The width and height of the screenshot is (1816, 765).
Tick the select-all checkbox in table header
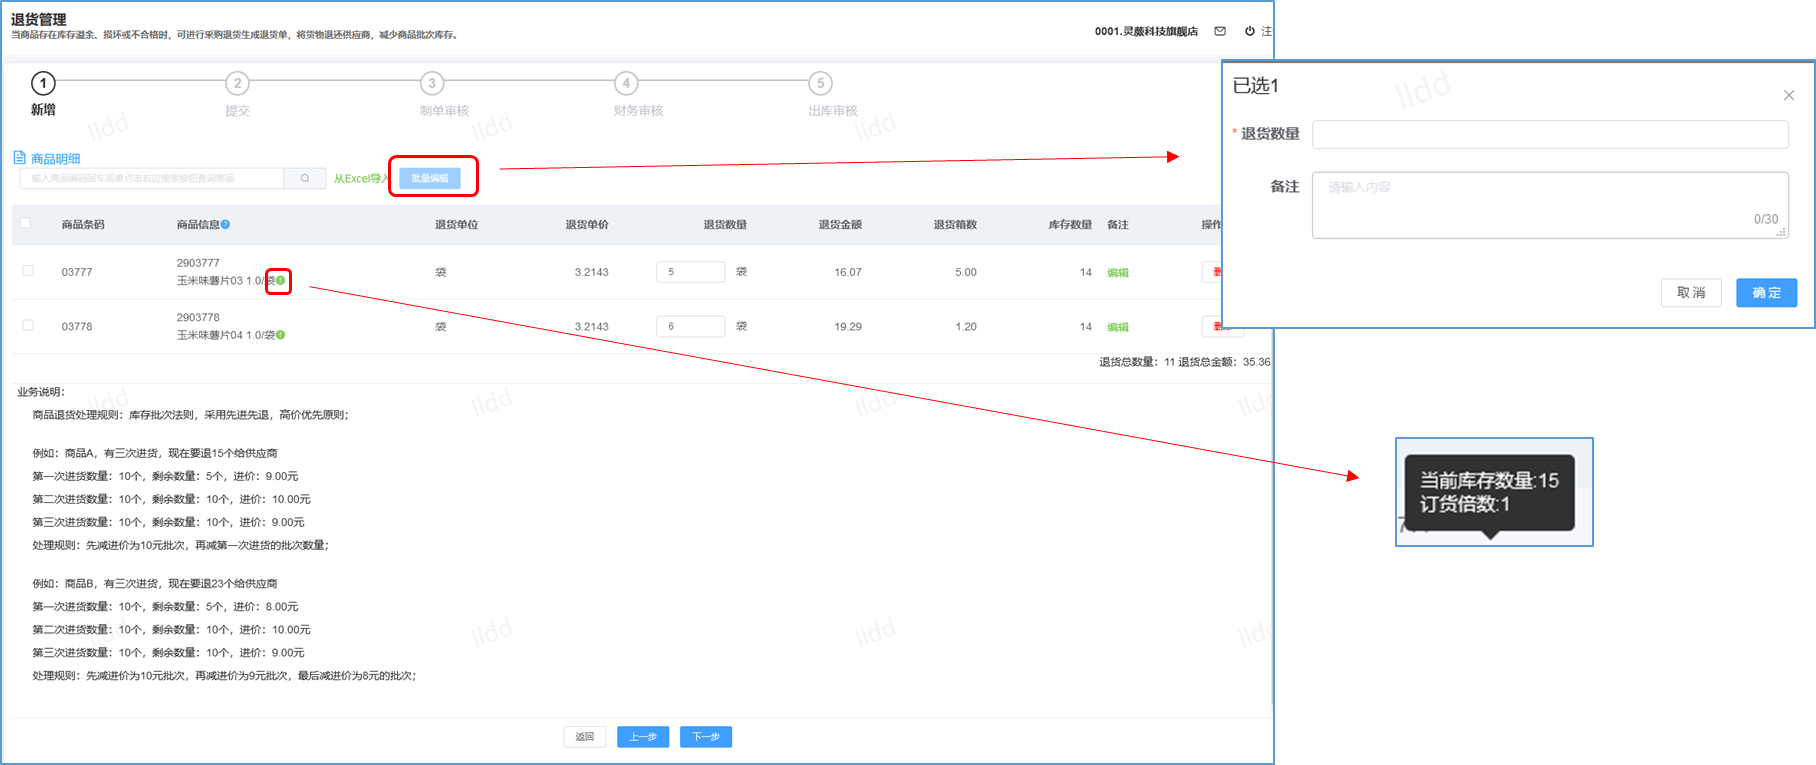[x=25, y=224]
